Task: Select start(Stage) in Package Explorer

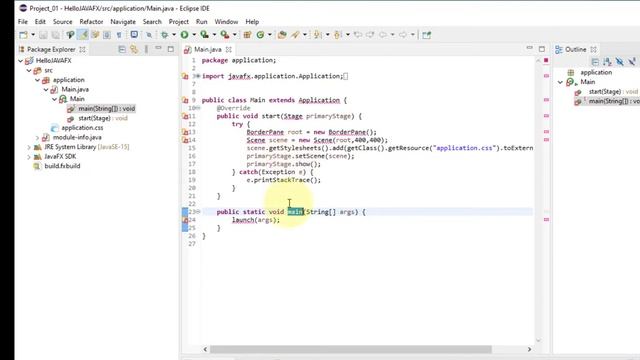Action: 103,118
